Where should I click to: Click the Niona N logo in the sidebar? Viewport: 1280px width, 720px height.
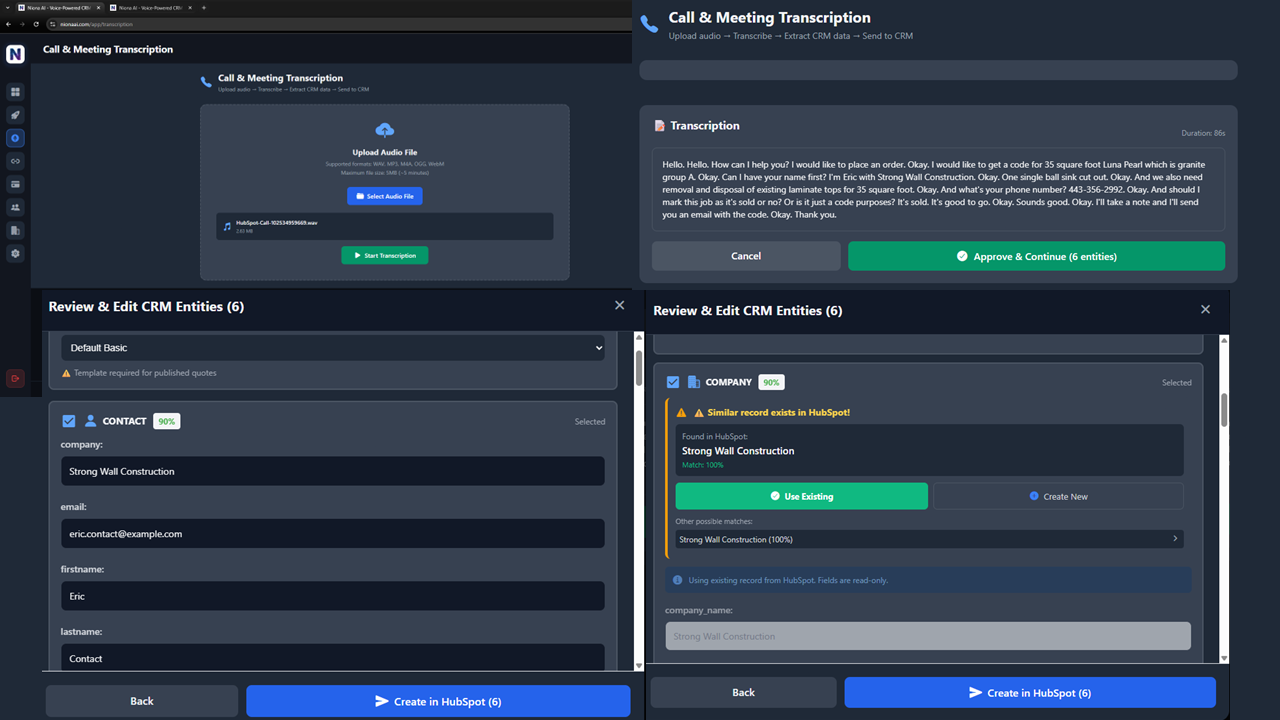[15, 55]
